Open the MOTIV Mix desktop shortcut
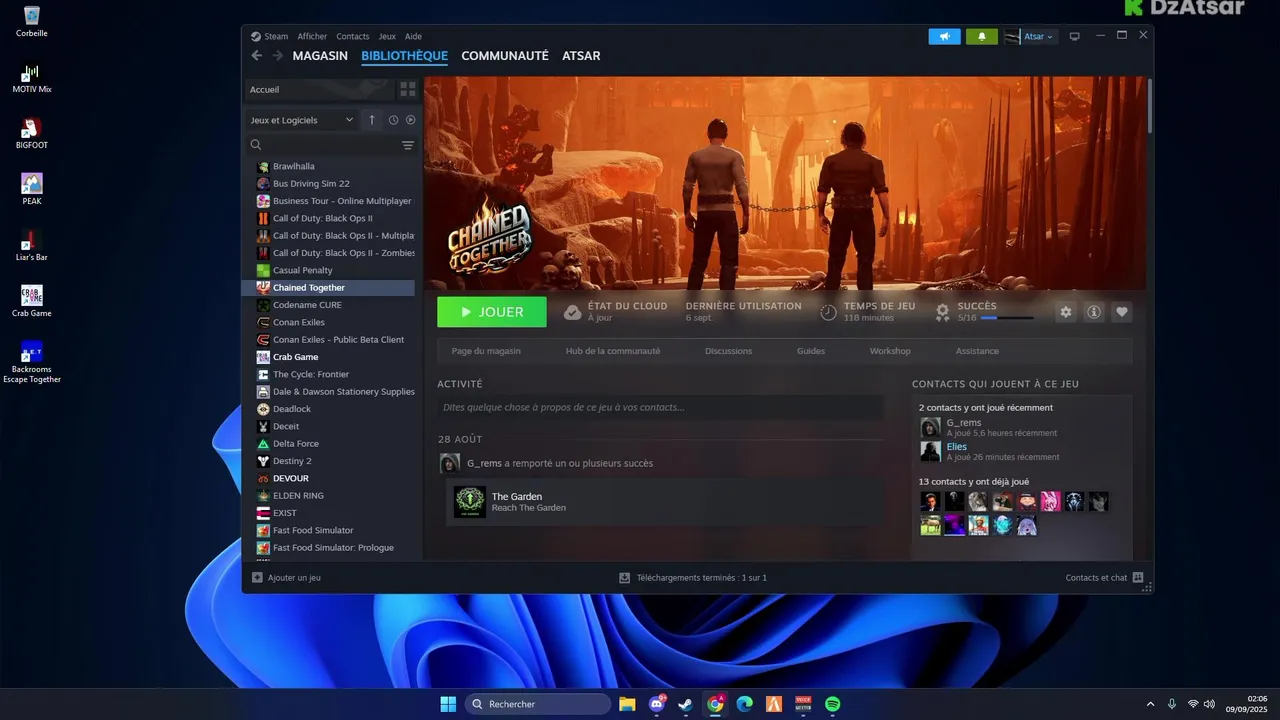 coord(32,79)
